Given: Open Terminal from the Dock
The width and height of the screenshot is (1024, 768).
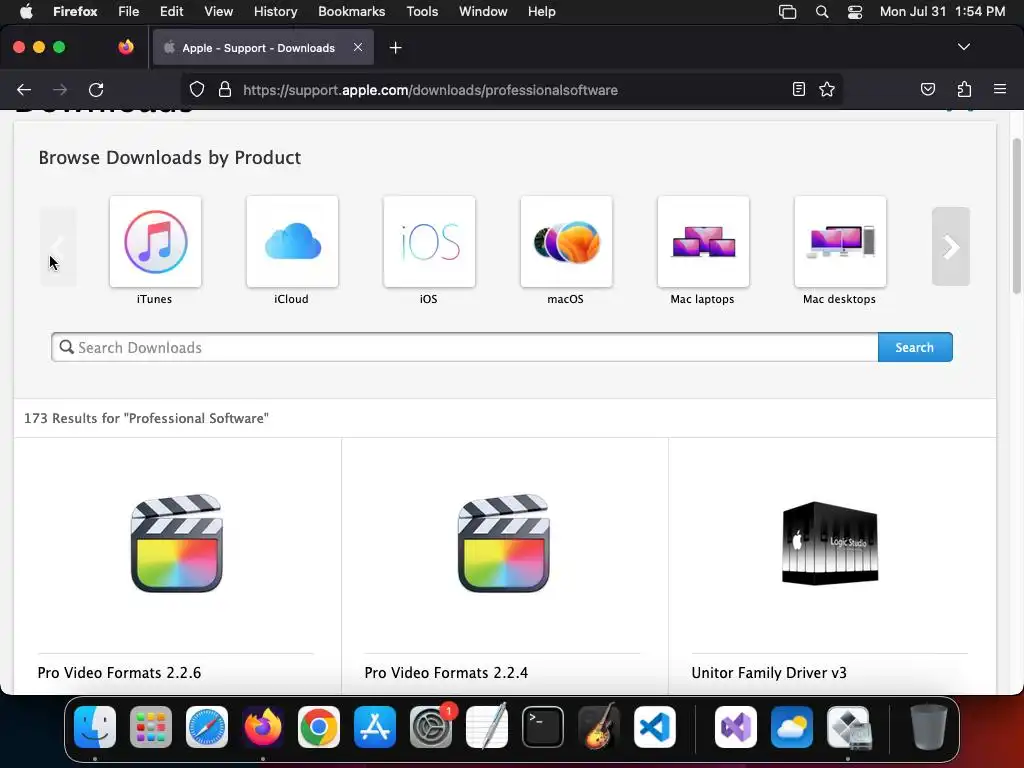Looking at the screenshot, I should [543, 727].
